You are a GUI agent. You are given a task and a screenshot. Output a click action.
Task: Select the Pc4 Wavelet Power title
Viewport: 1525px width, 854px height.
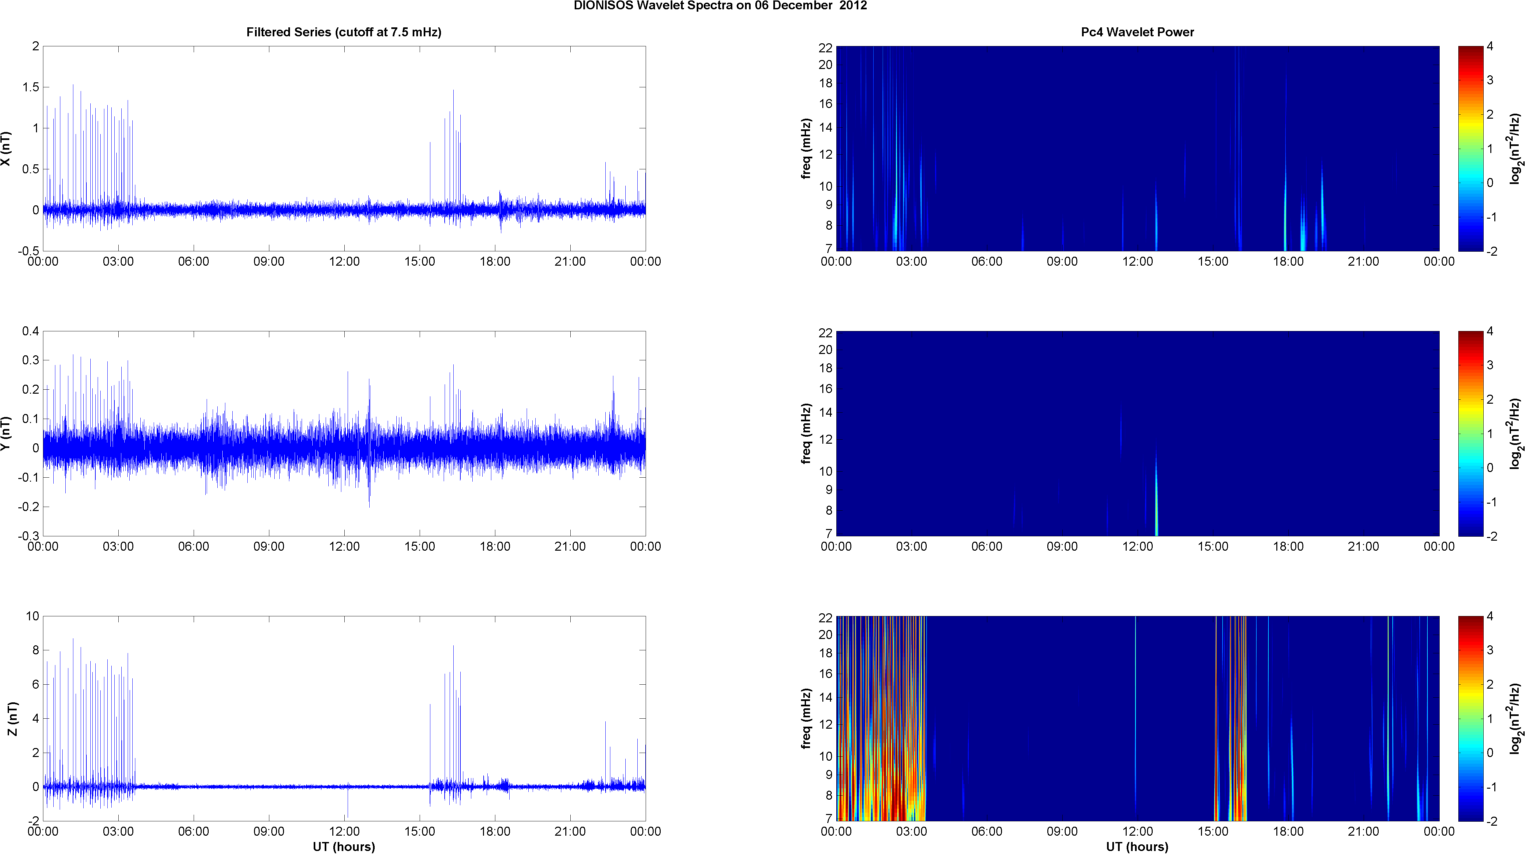[1137, 32]
